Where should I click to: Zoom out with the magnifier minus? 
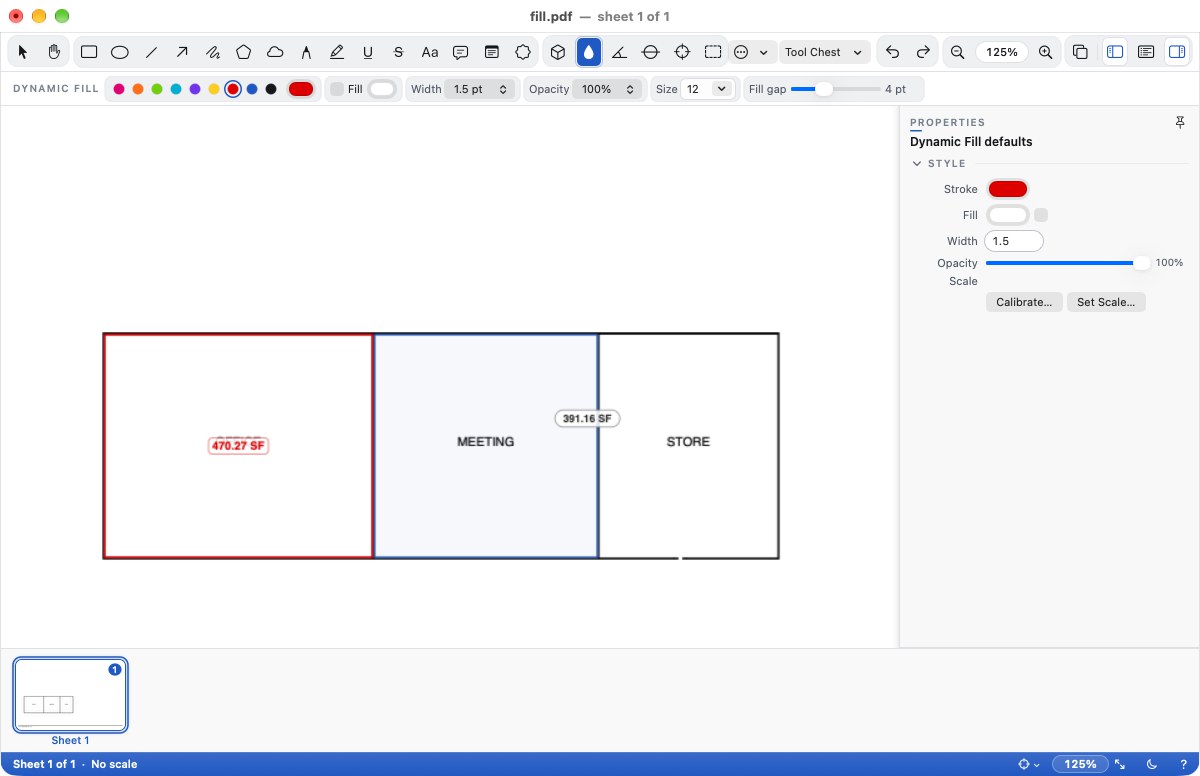click(958, 52)
